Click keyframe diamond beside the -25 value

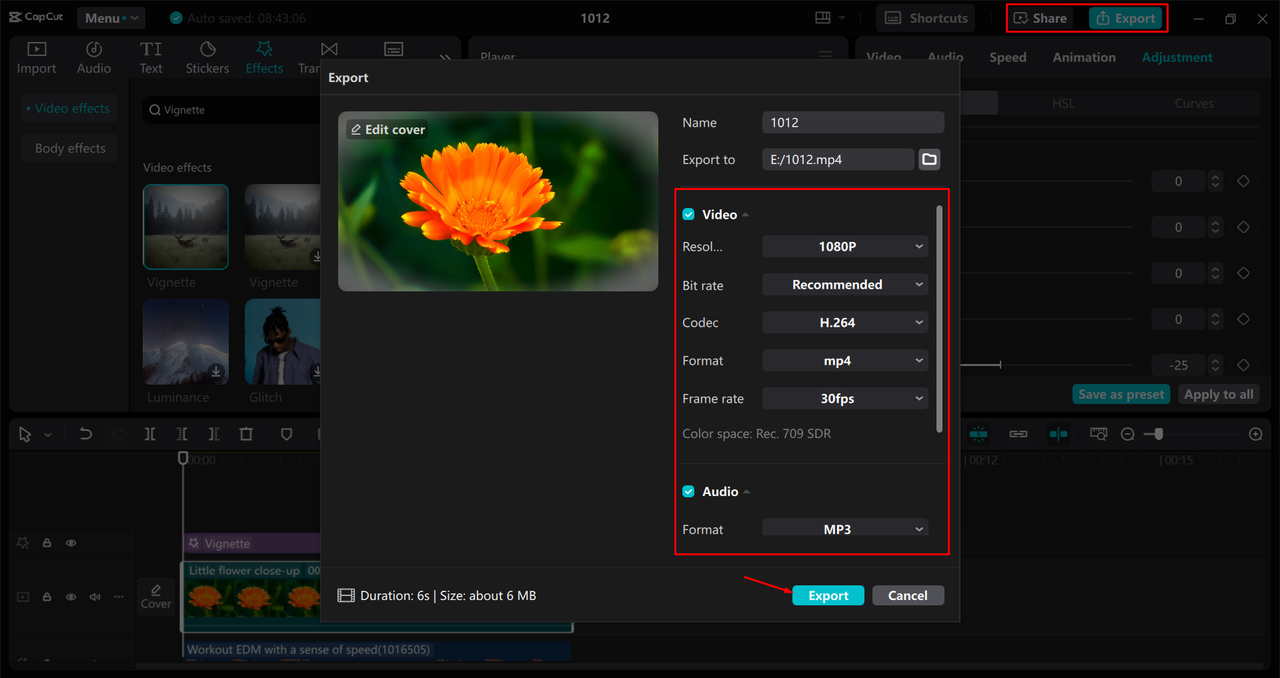[x=1243, y=365]
